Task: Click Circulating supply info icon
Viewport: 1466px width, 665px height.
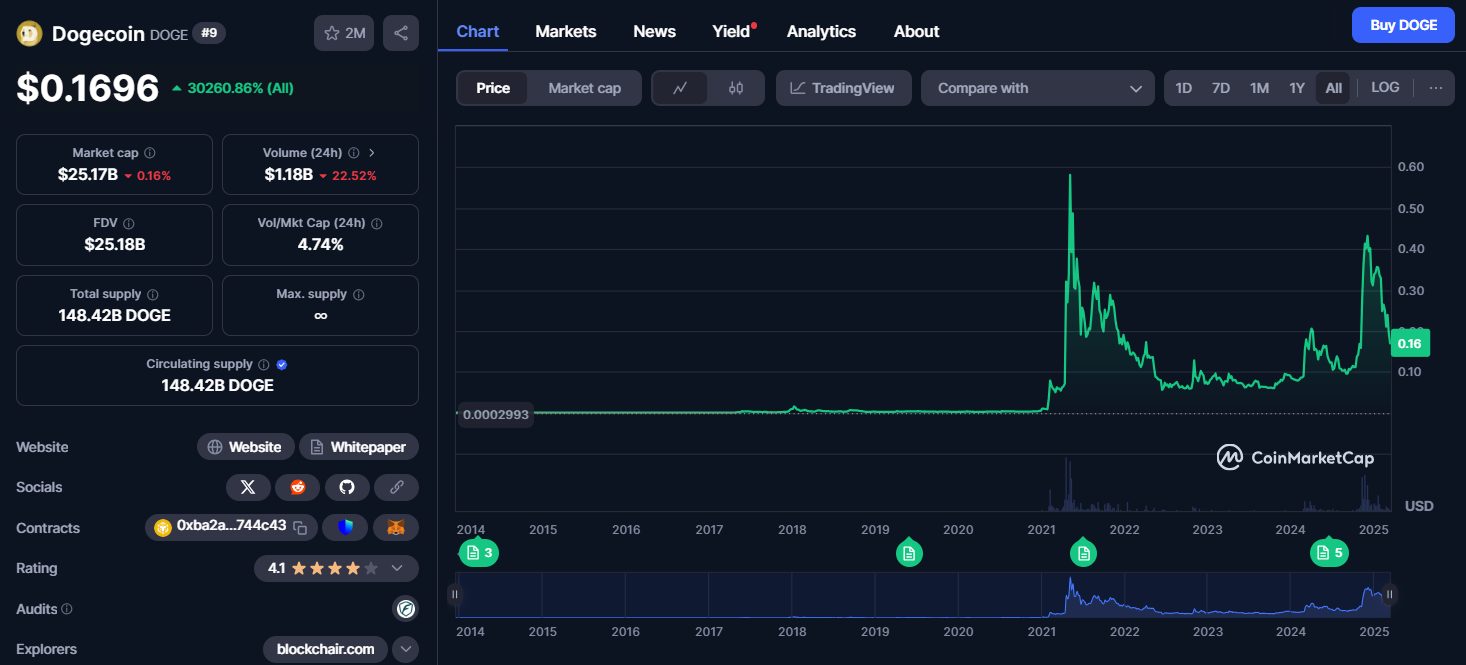Action: tap(264, 365)
